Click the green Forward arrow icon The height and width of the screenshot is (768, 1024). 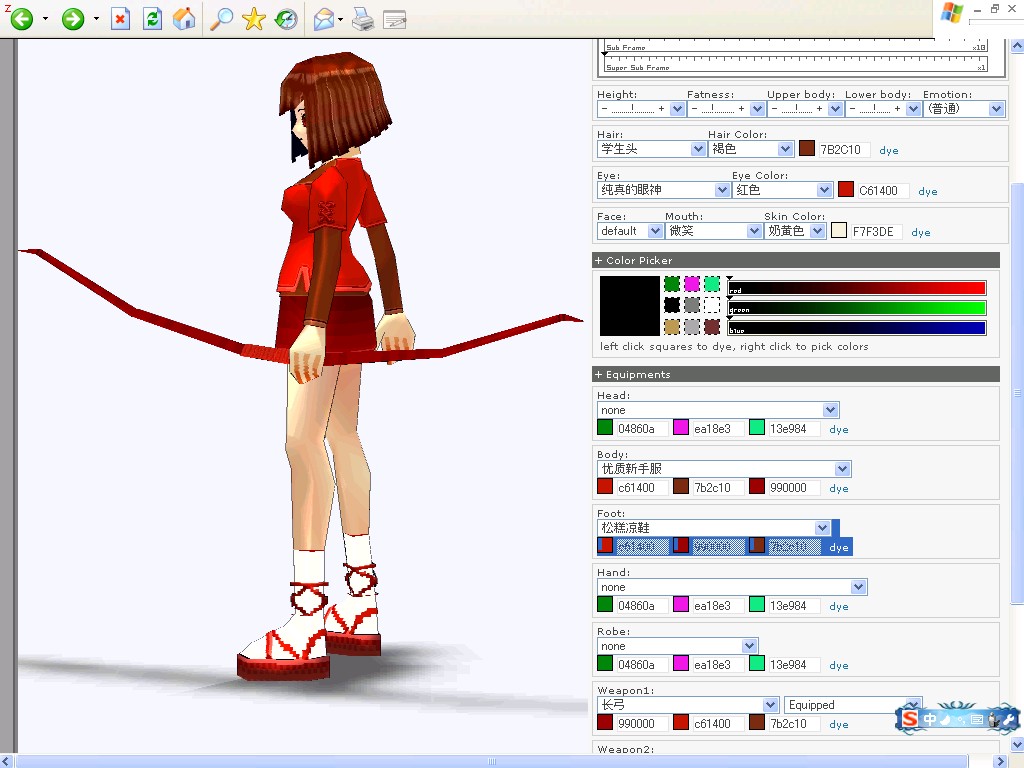[x=72, y=19]
